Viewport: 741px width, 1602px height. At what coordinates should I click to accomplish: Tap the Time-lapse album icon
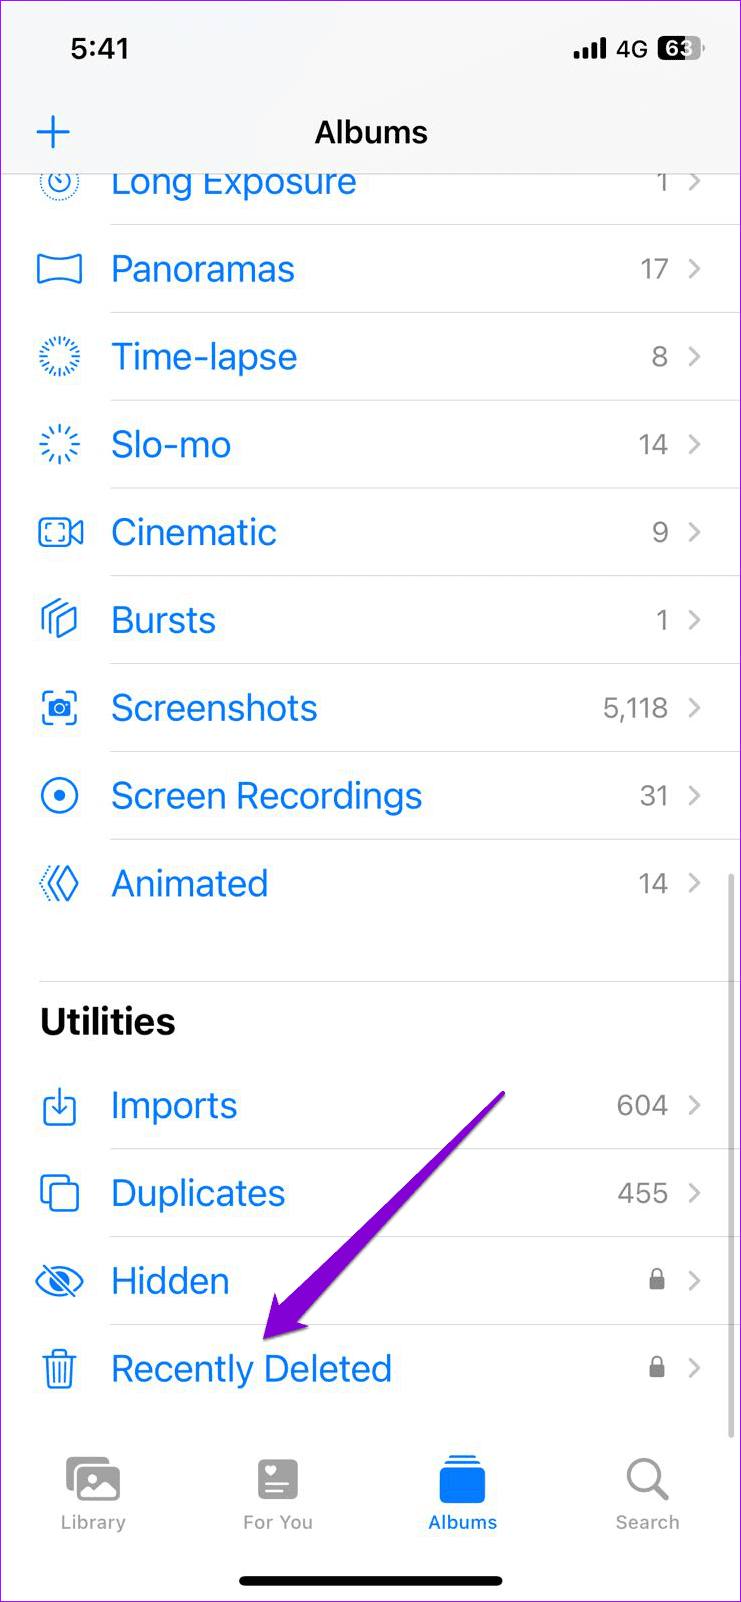(59, 357)
